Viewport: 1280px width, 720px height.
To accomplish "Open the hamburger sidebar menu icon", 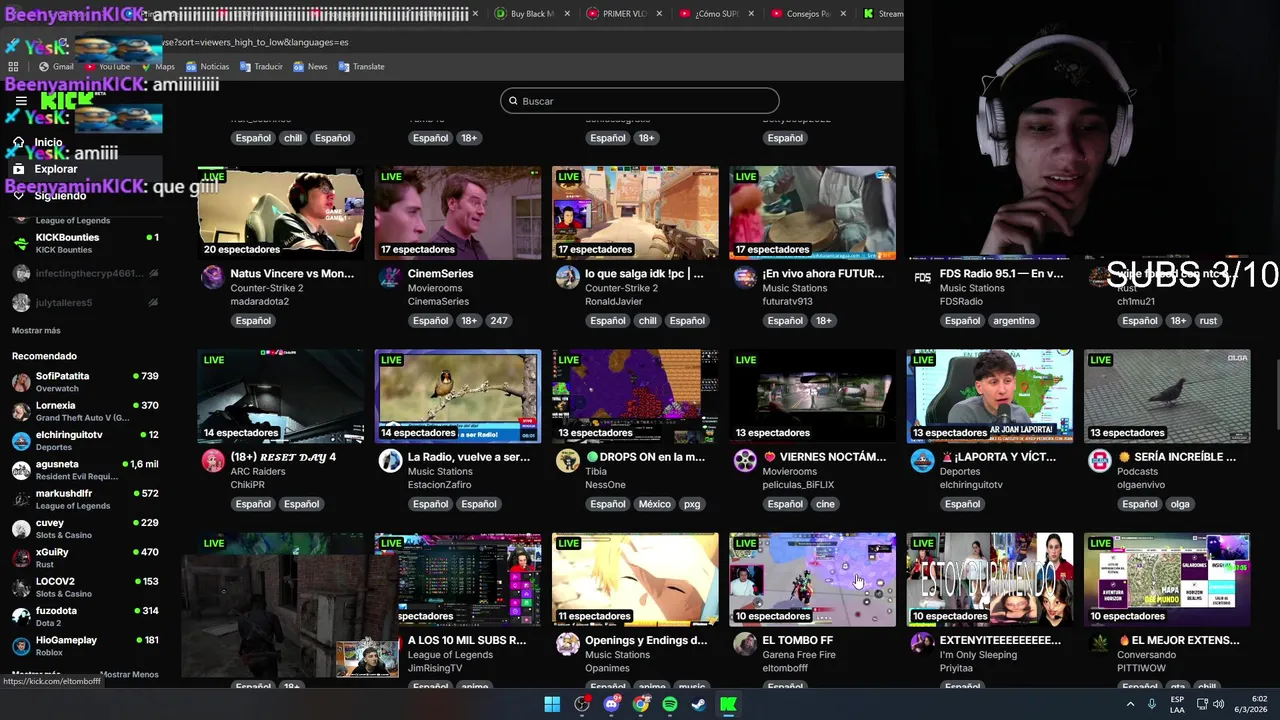I will [20, 101].
